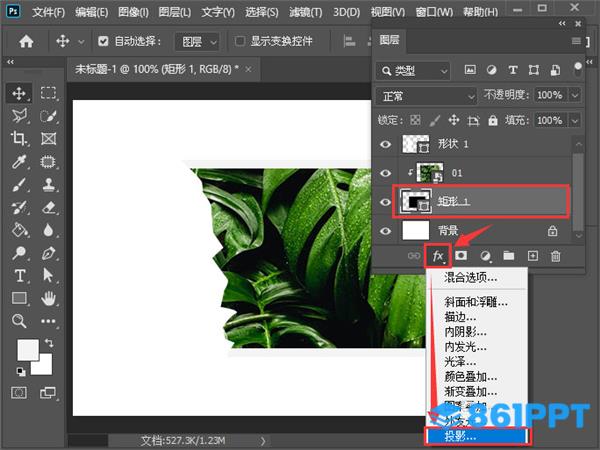Select the Eyedropper tool

(19, 161)
